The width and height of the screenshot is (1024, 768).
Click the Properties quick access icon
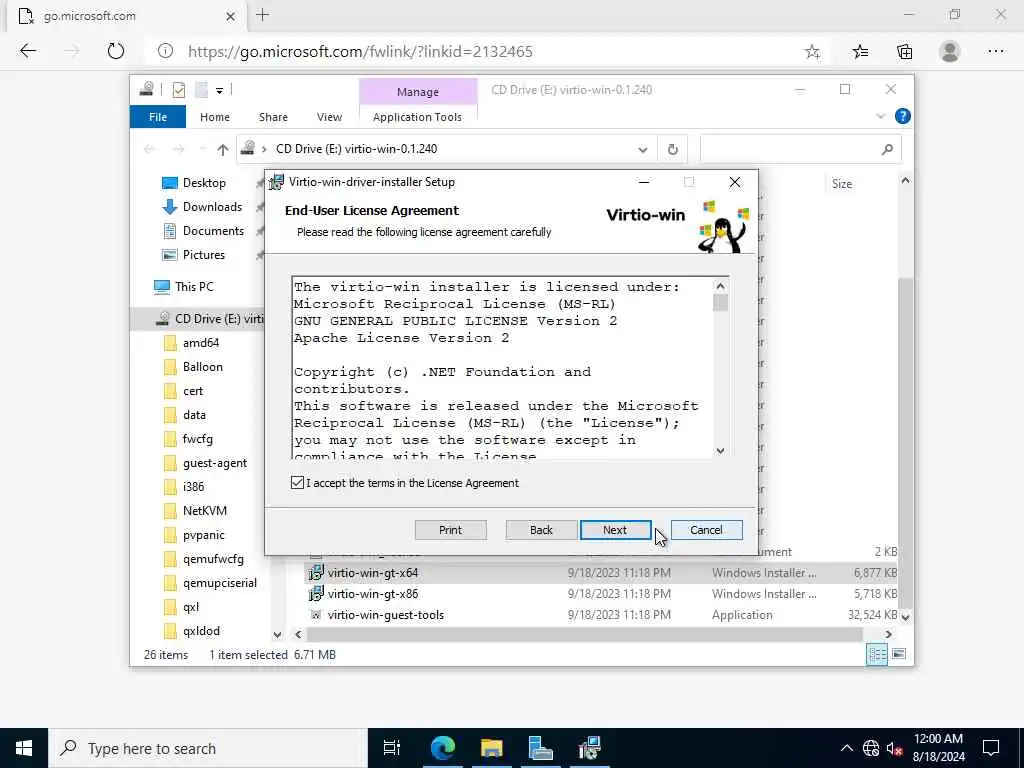coord(178,90)
